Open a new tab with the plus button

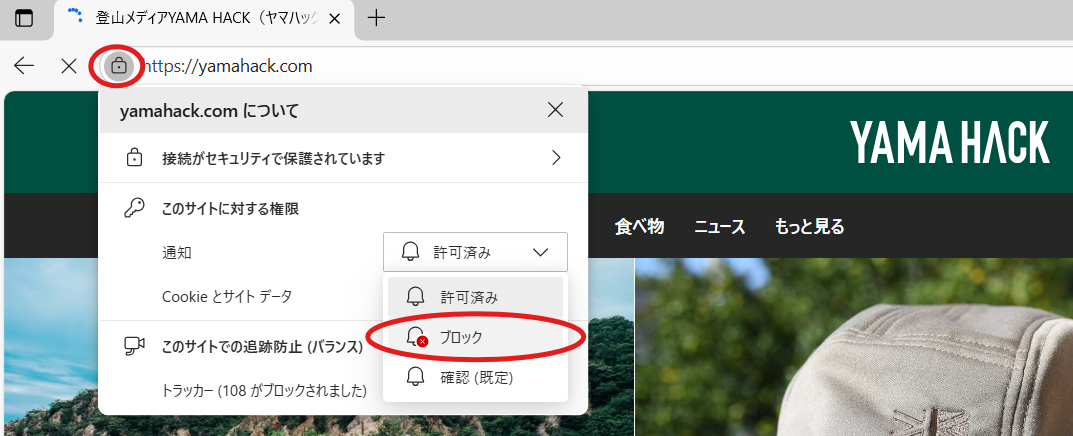click(376, 18)
